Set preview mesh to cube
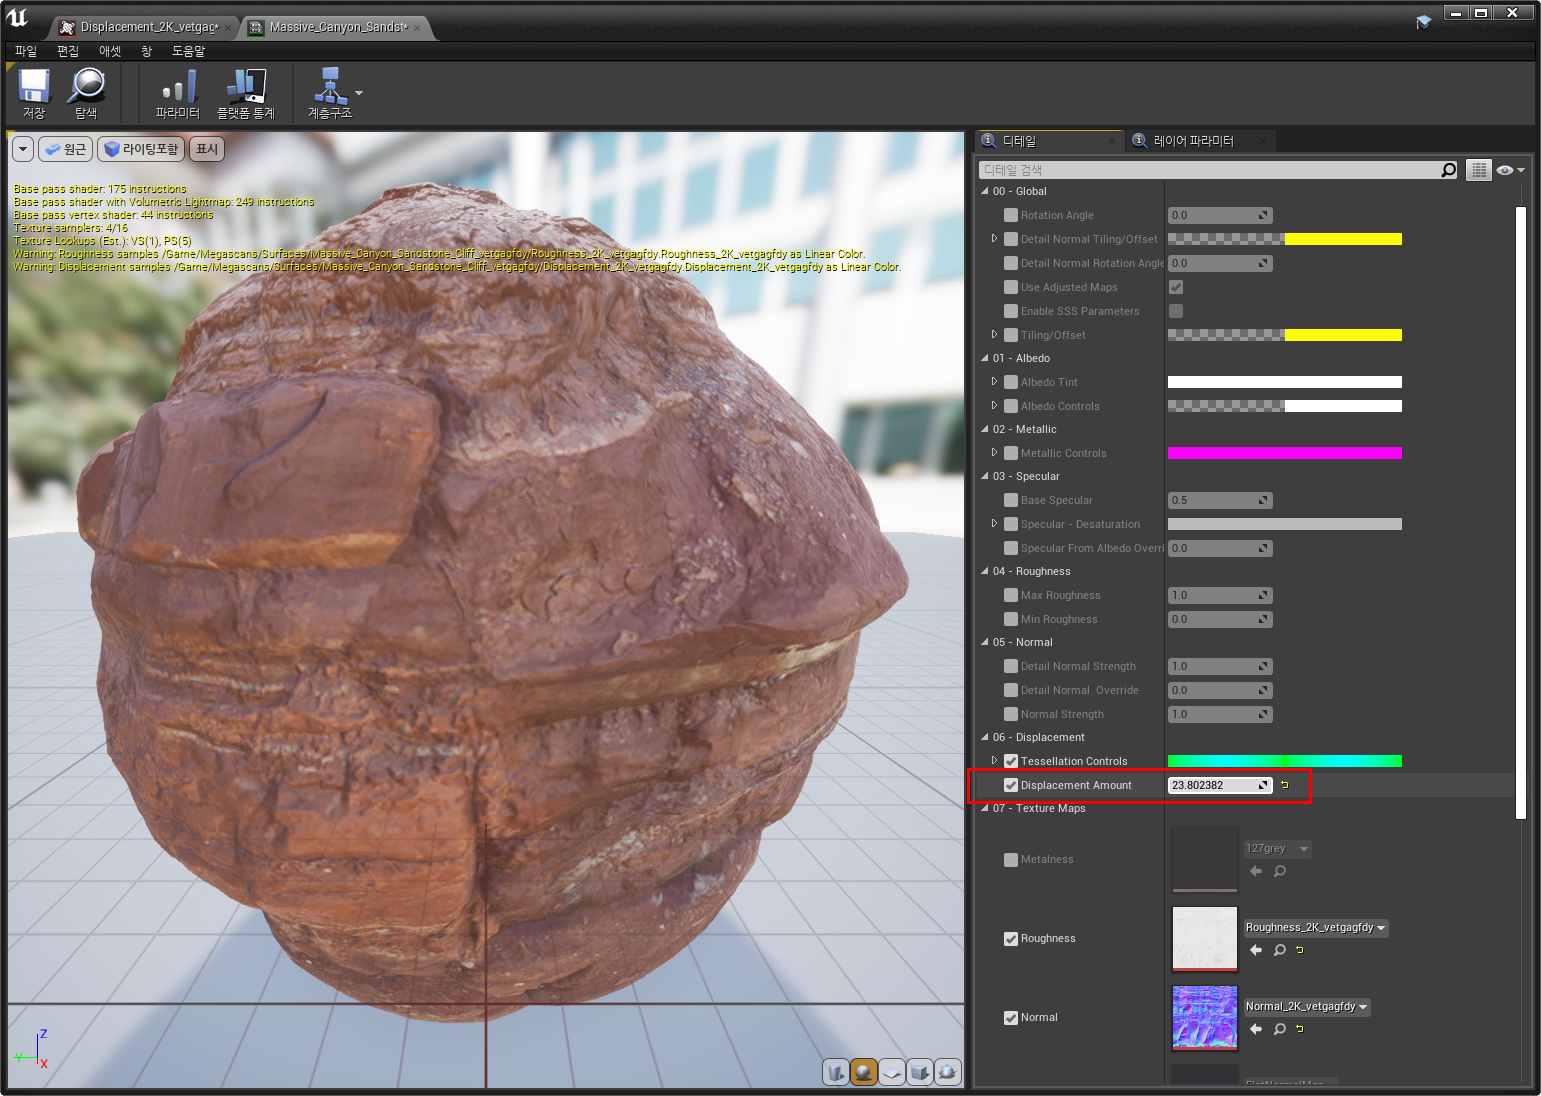 920,1072
